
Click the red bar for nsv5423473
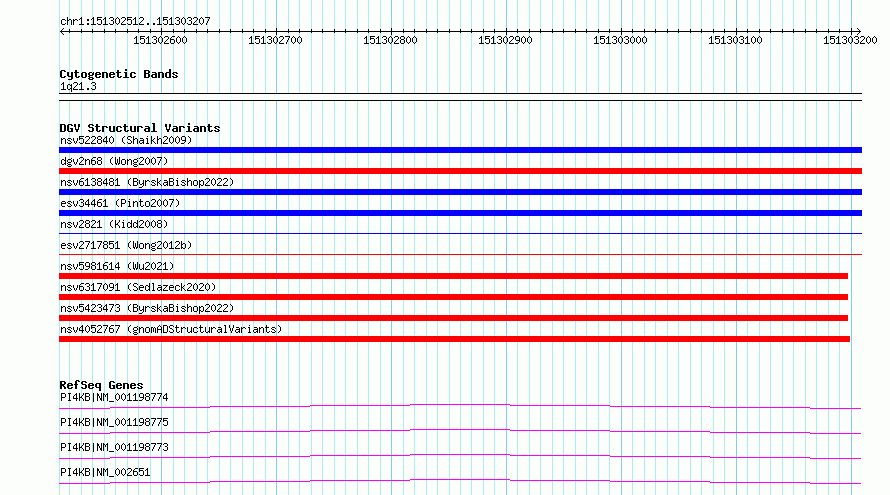point(454,318)
